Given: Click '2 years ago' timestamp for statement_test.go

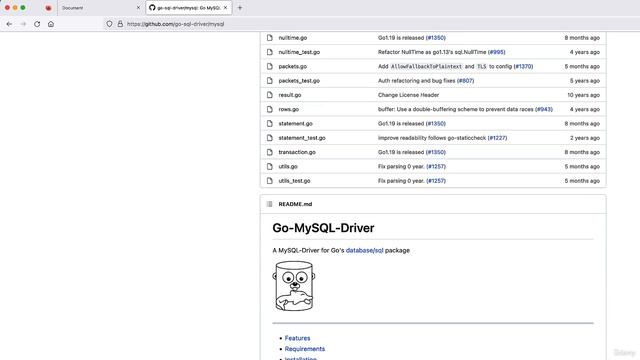Looking at the screenshot, I should pyautogui.click(x=585, y=138).
